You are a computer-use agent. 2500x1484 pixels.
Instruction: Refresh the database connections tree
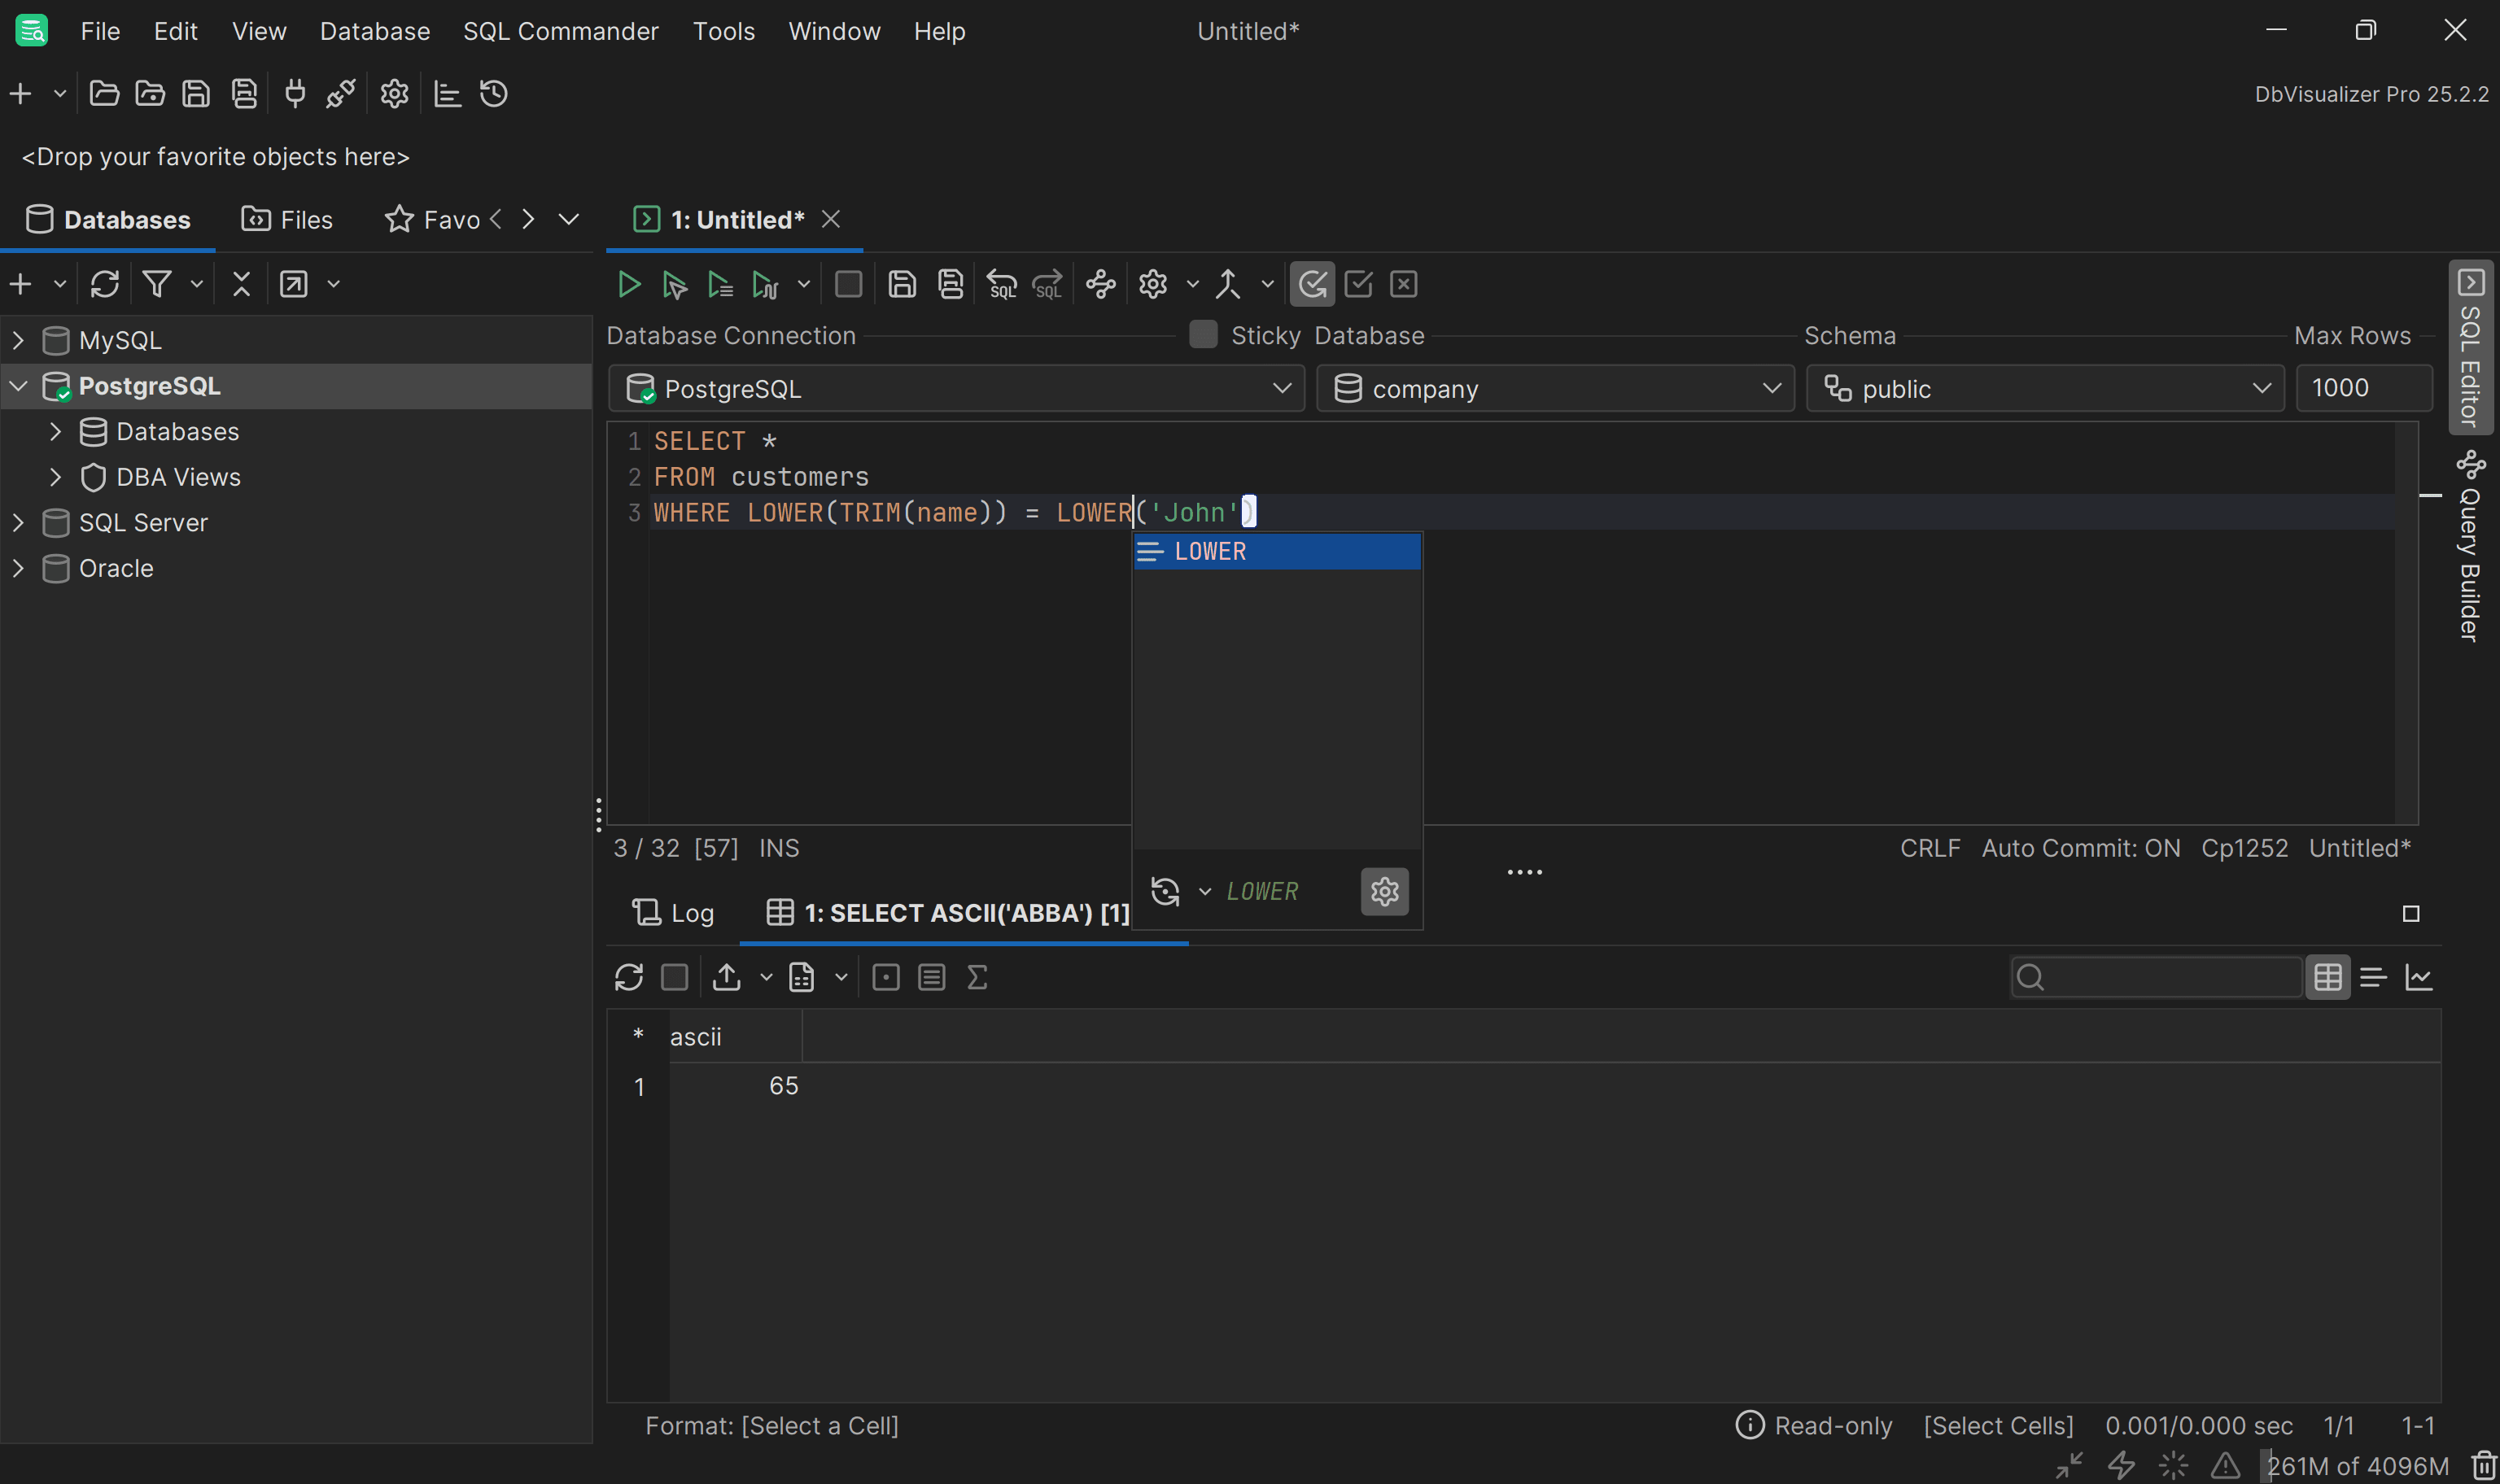[105, 283]
